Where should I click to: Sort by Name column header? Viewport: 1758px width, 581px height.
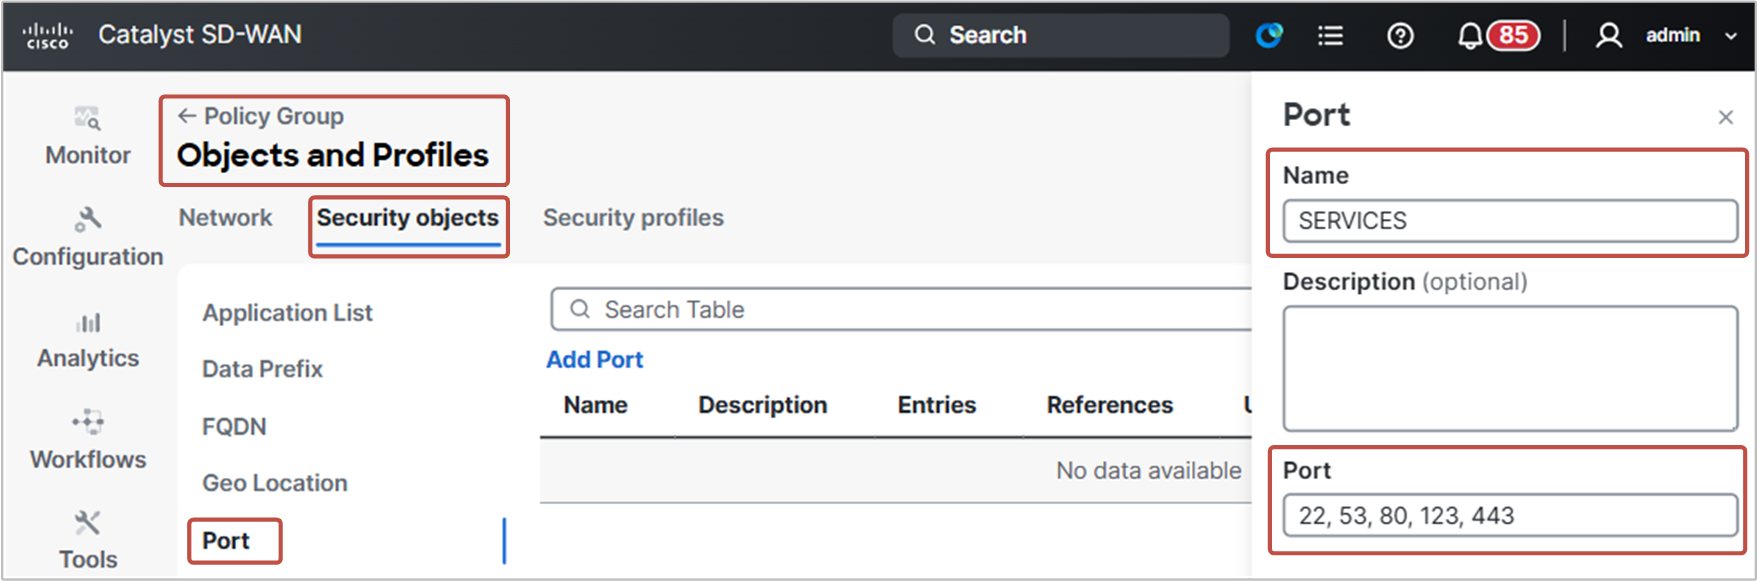point(596,405)
